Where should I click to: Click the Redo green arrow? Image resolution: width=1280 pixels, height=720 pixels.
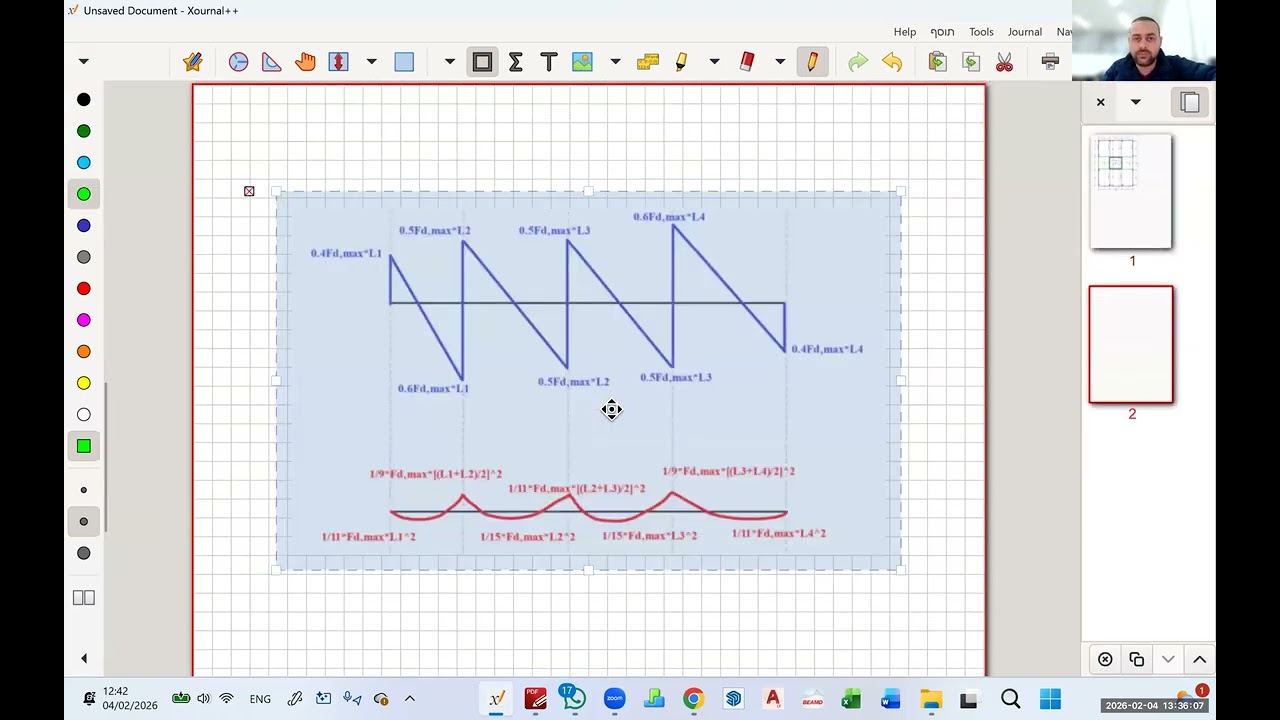pos(858,62)
